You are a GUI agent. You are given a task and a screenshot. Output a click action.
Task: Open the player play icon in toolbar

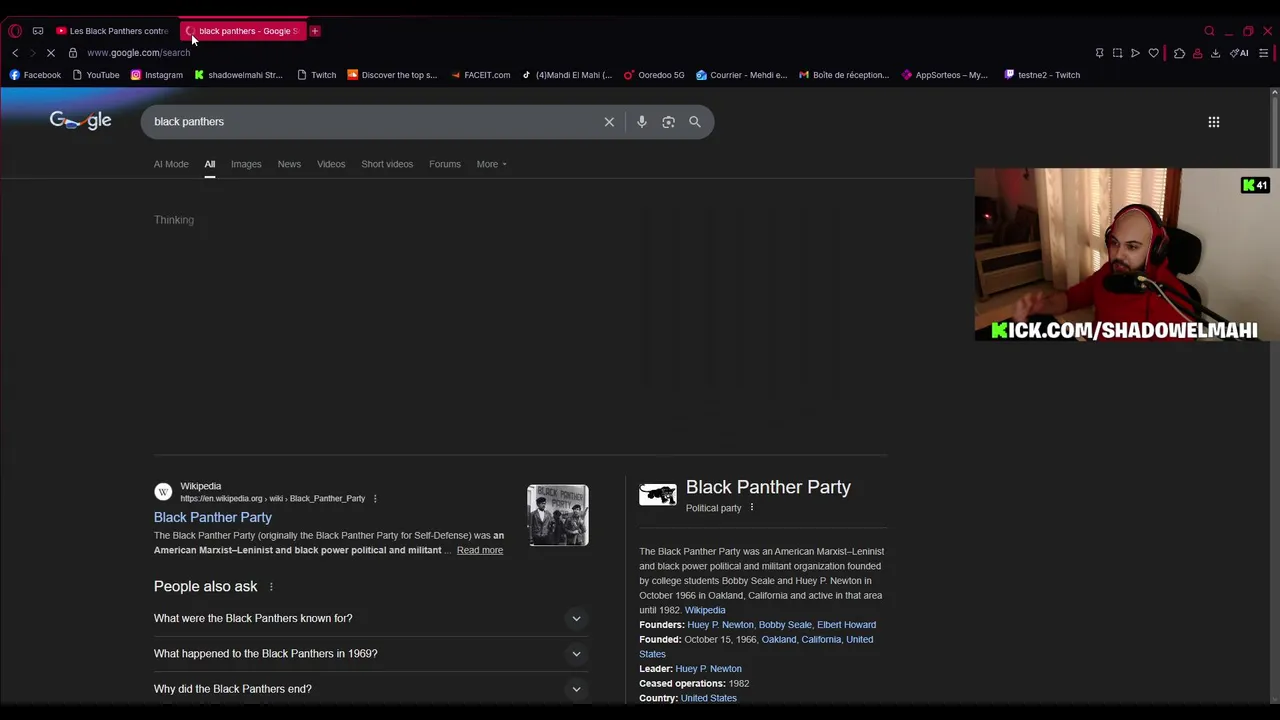point(1135,53)
